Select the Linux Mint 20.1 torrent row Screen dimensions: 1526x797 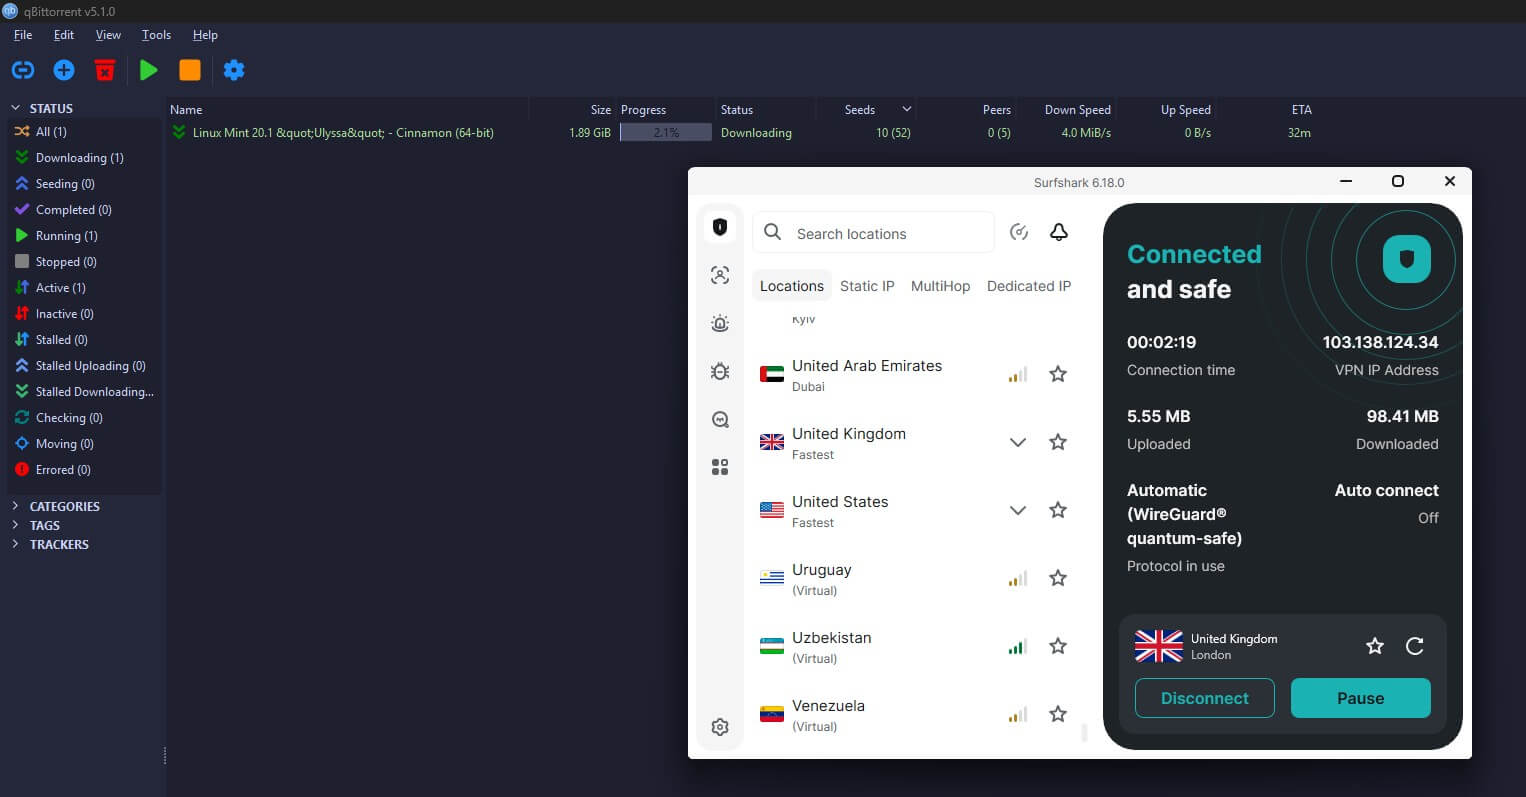(x=743, y=132)
